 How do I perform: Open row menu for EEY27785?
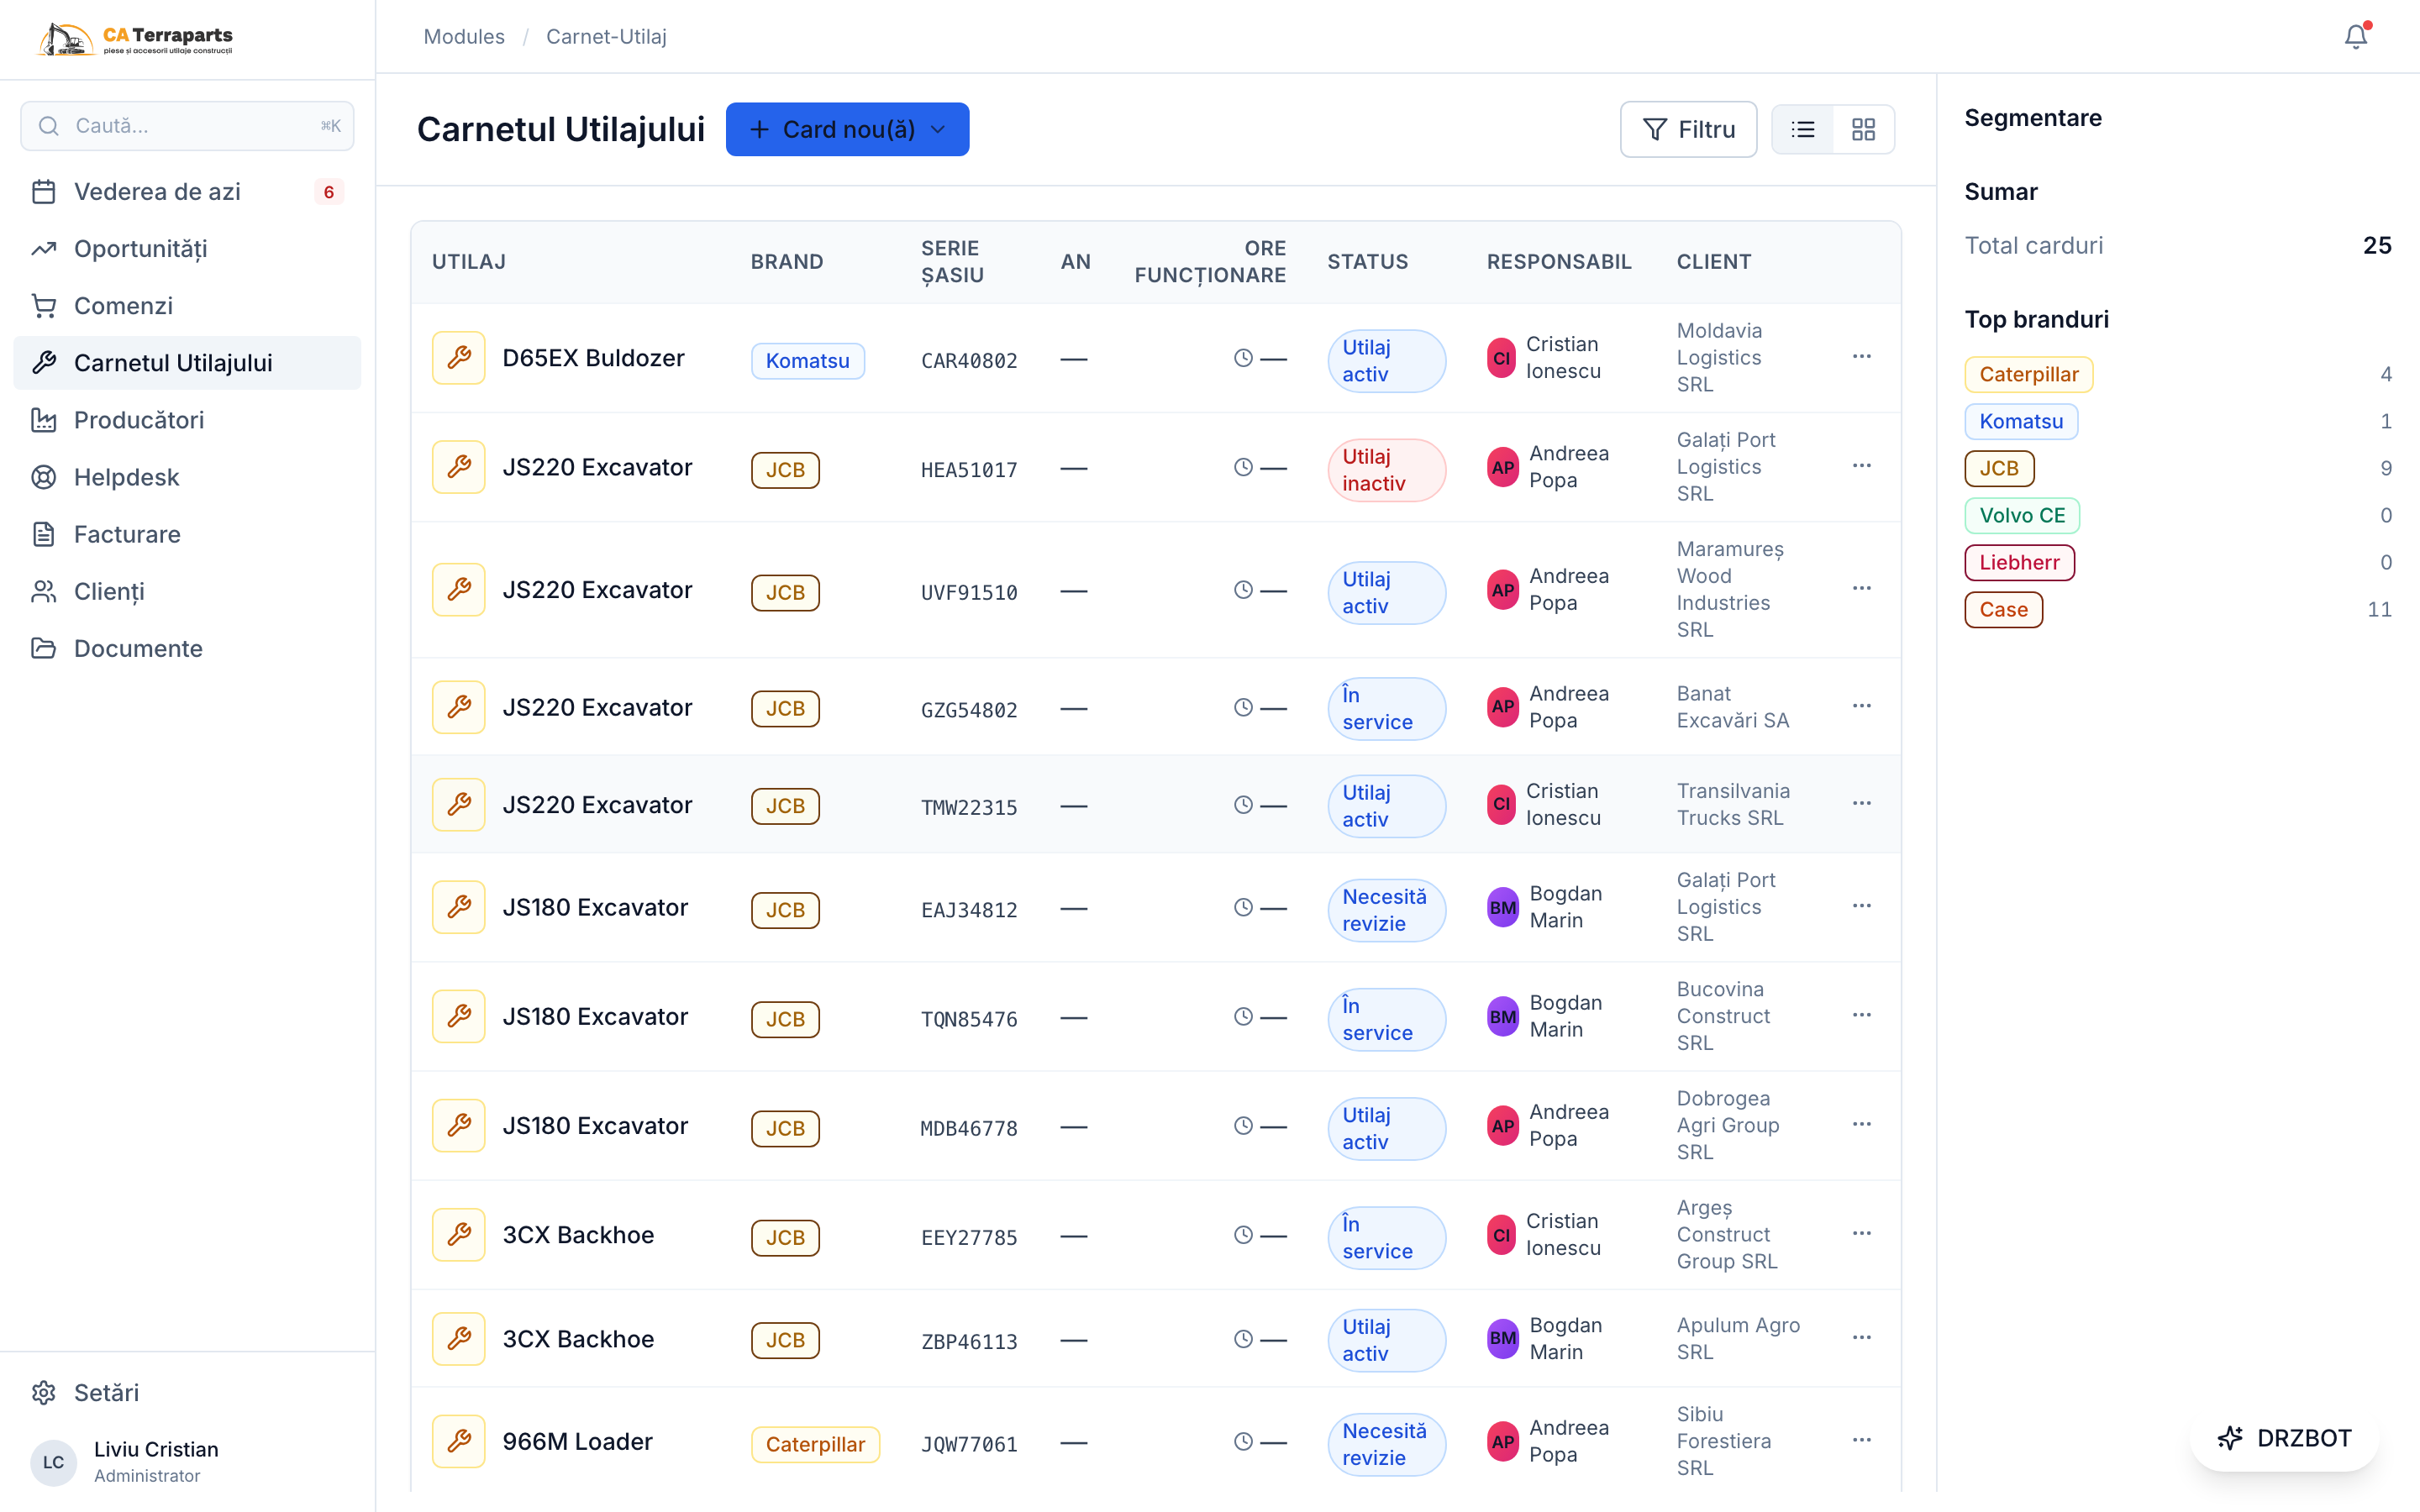point(1861,1234)
